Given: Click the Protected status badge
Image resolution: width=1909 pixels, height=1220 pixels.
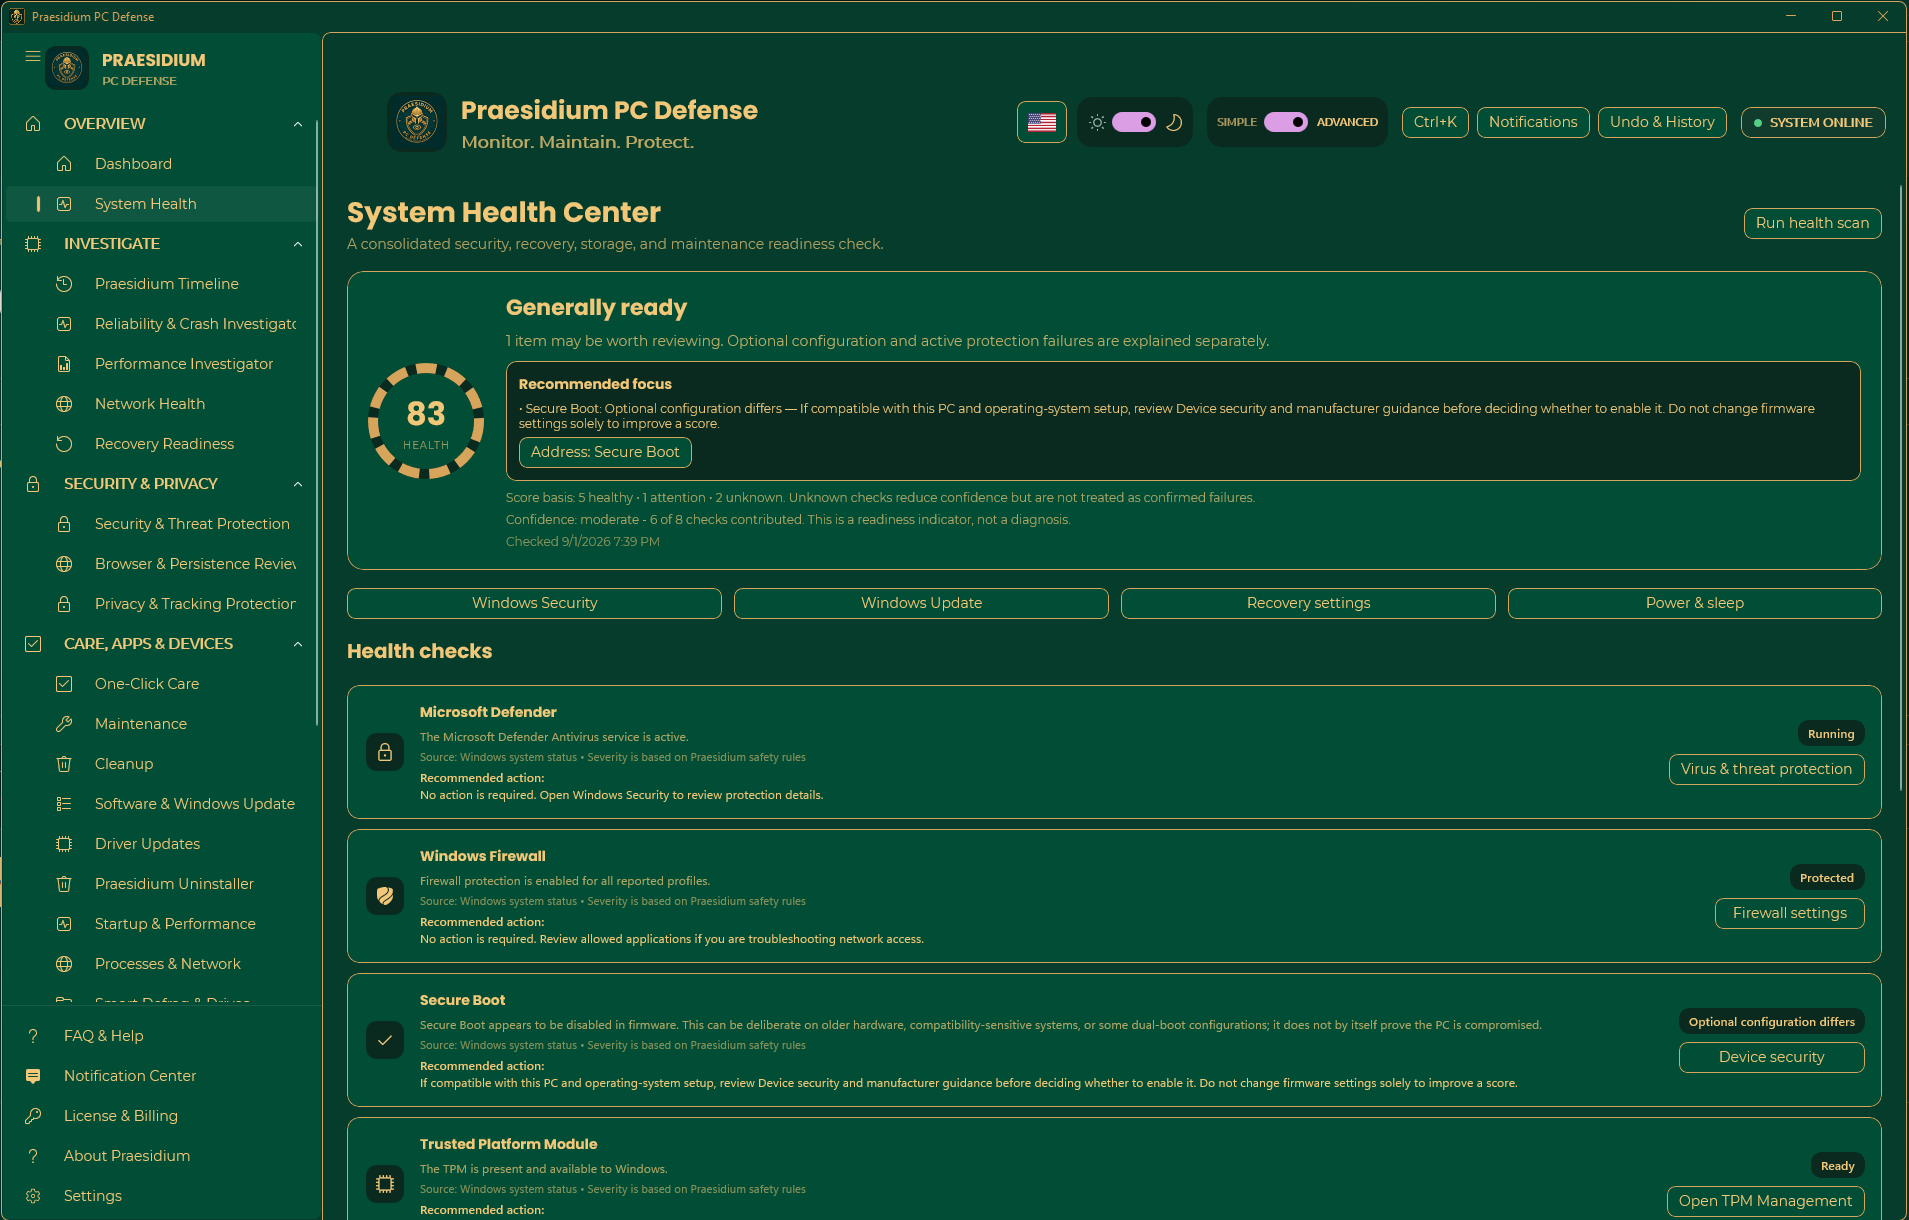Looking at the screenshot, I should [x=1826, y=878].
